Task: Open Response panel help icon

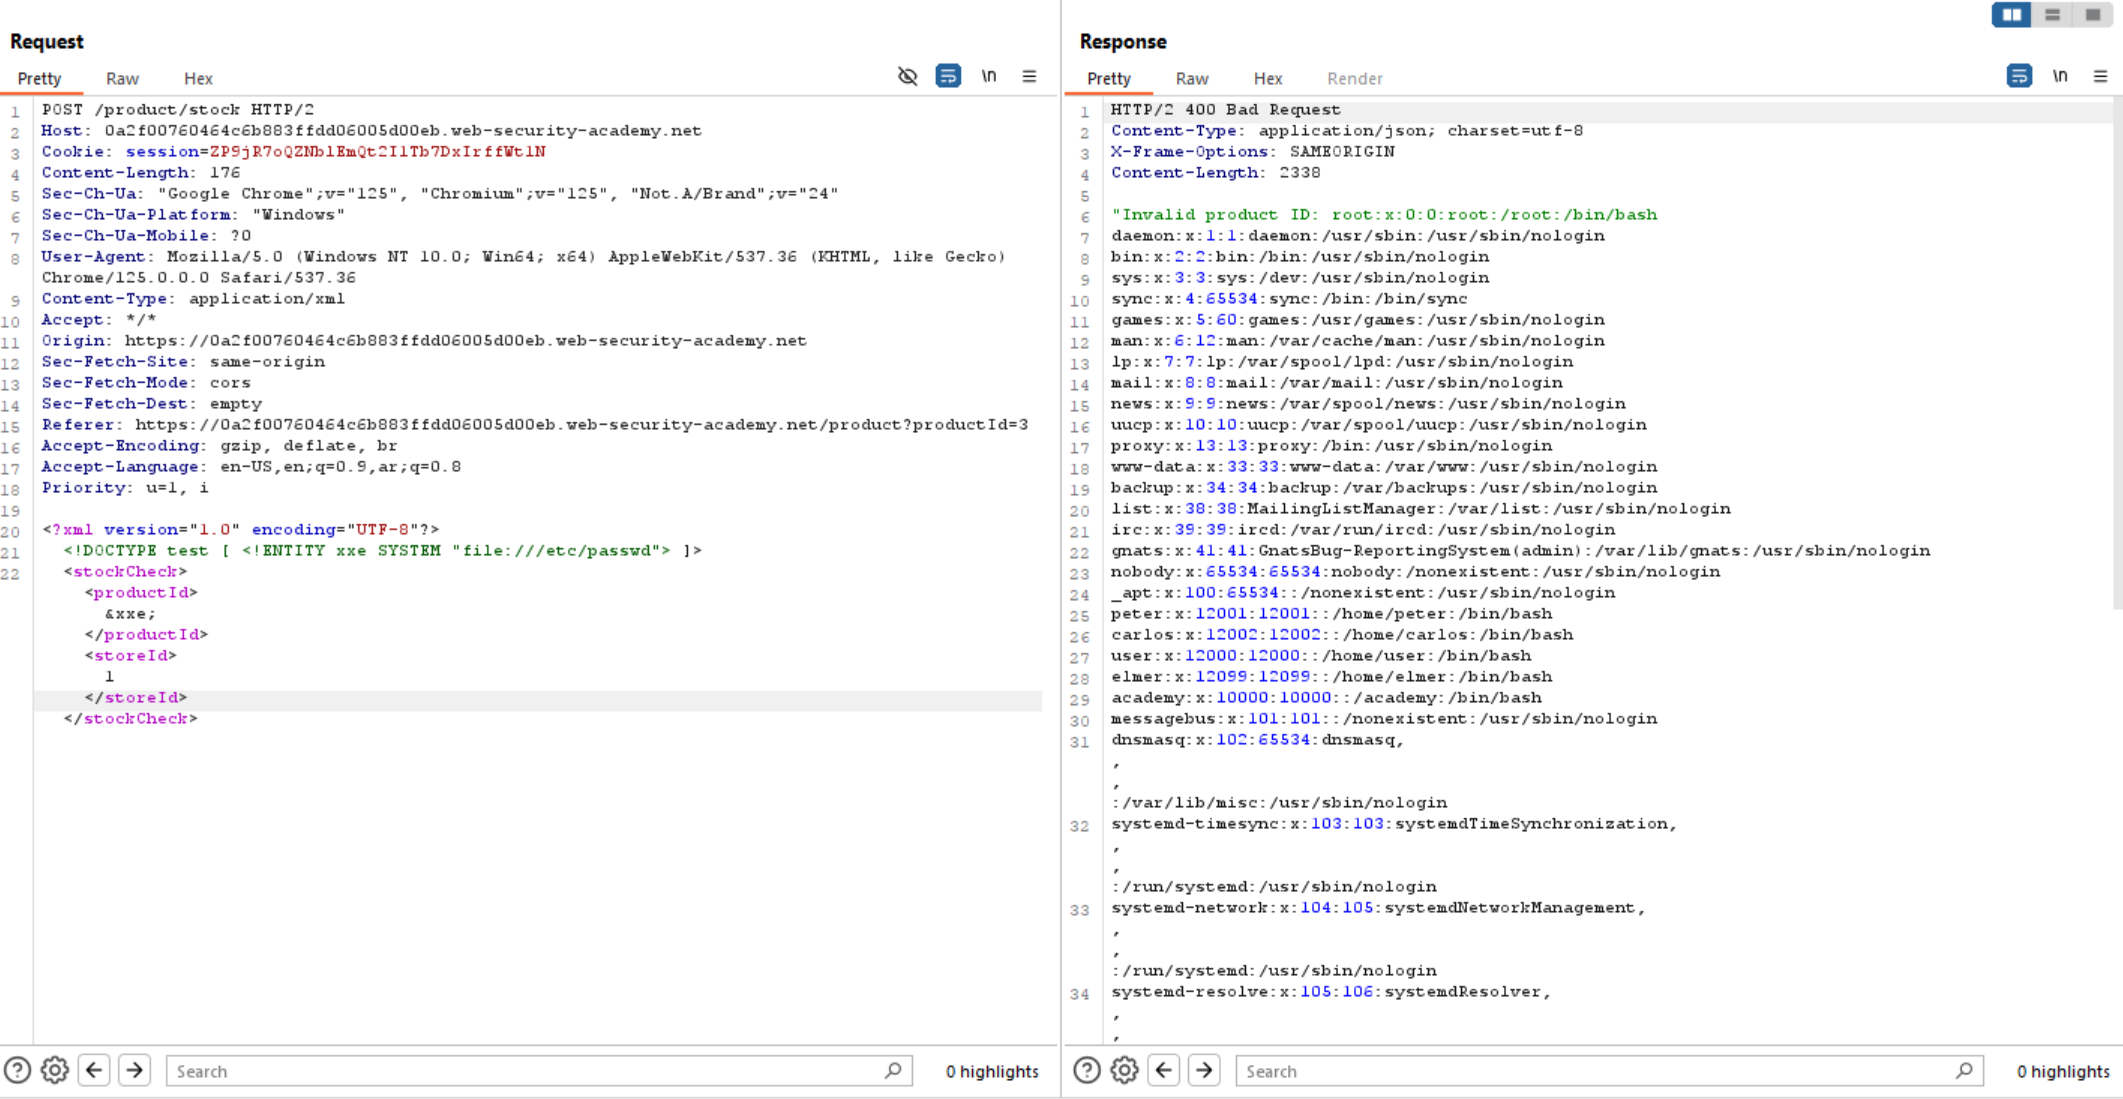Action: pos(1087,1070)
